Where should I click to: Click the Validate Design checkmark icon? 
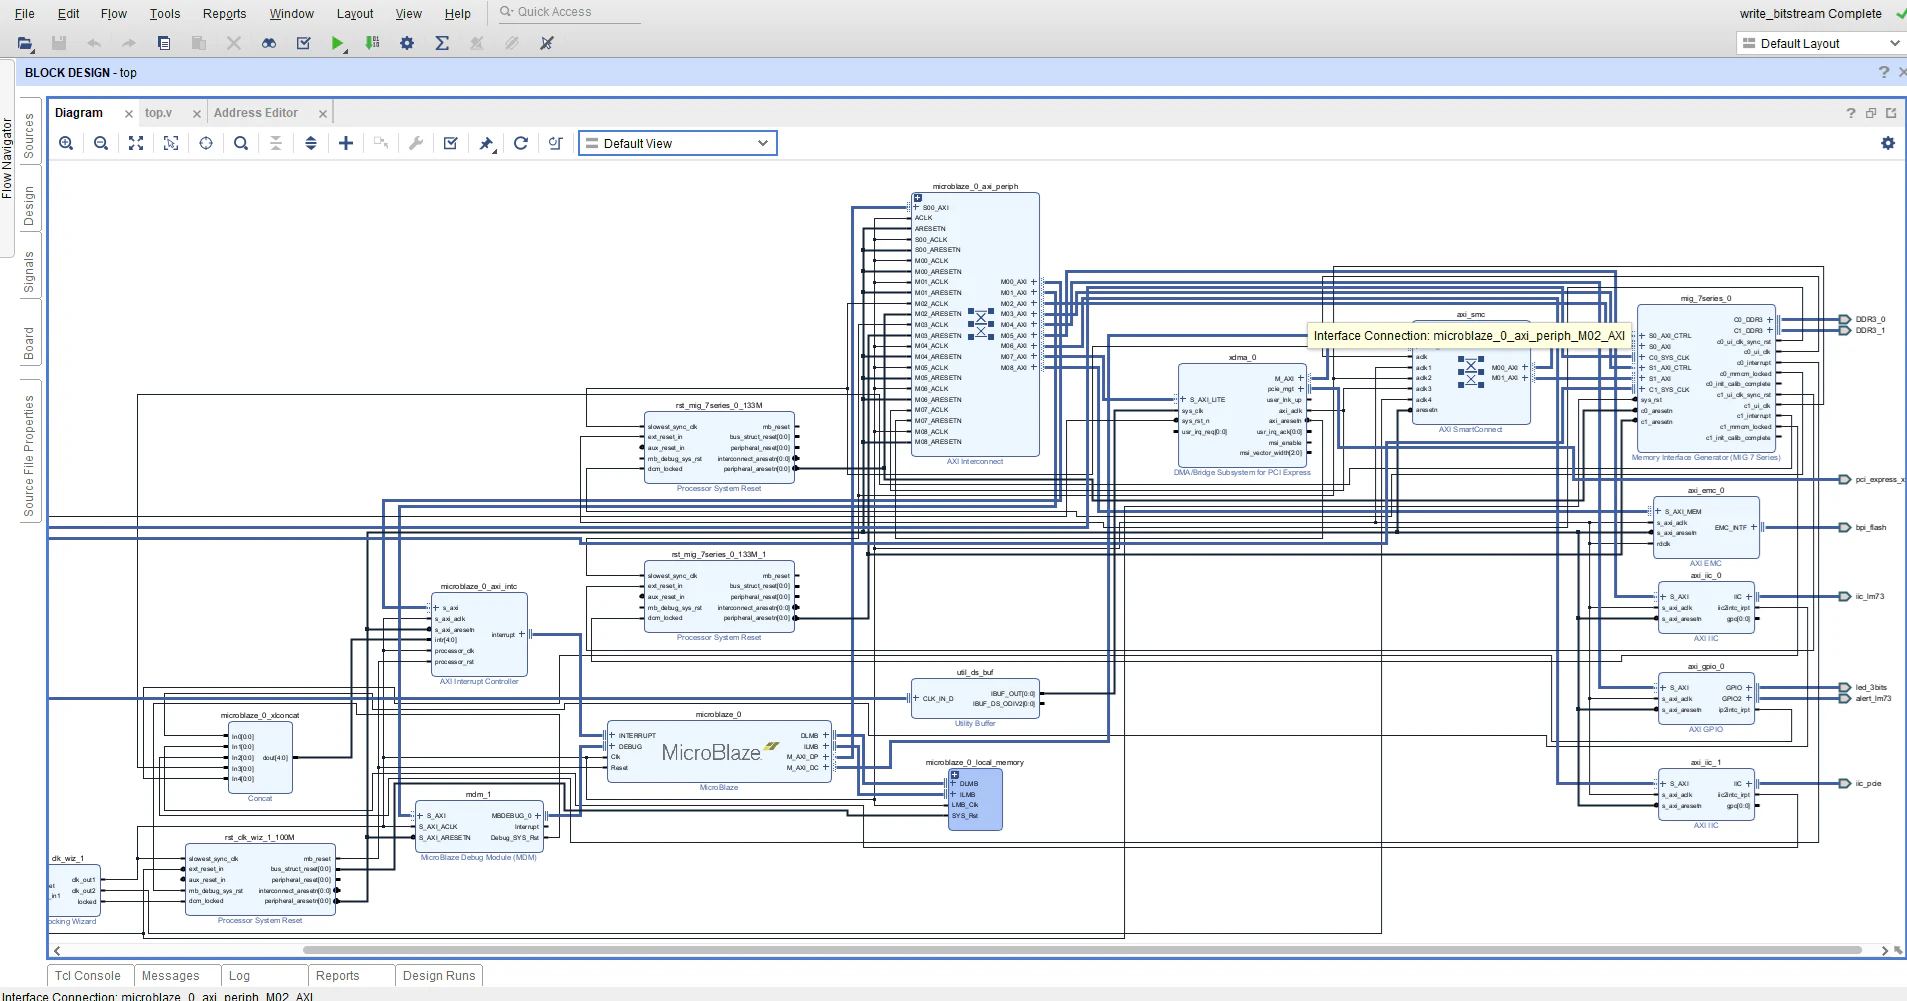451,143
